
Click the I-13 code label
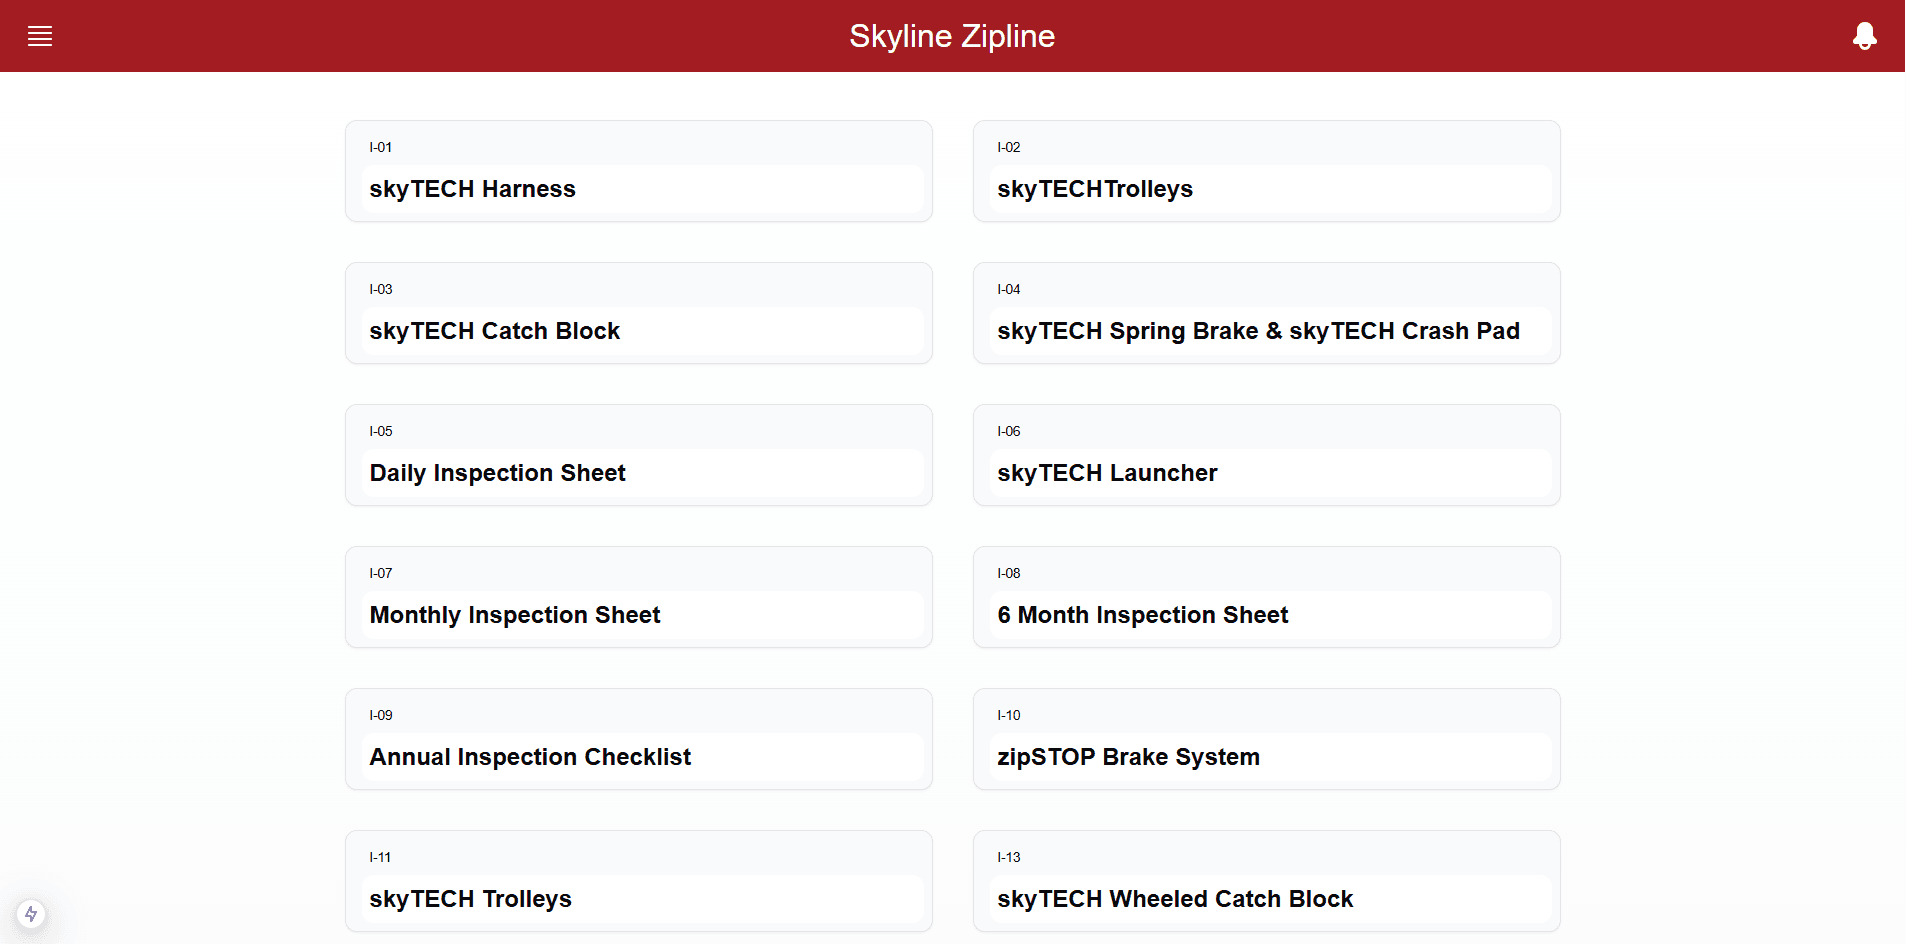1009,857
